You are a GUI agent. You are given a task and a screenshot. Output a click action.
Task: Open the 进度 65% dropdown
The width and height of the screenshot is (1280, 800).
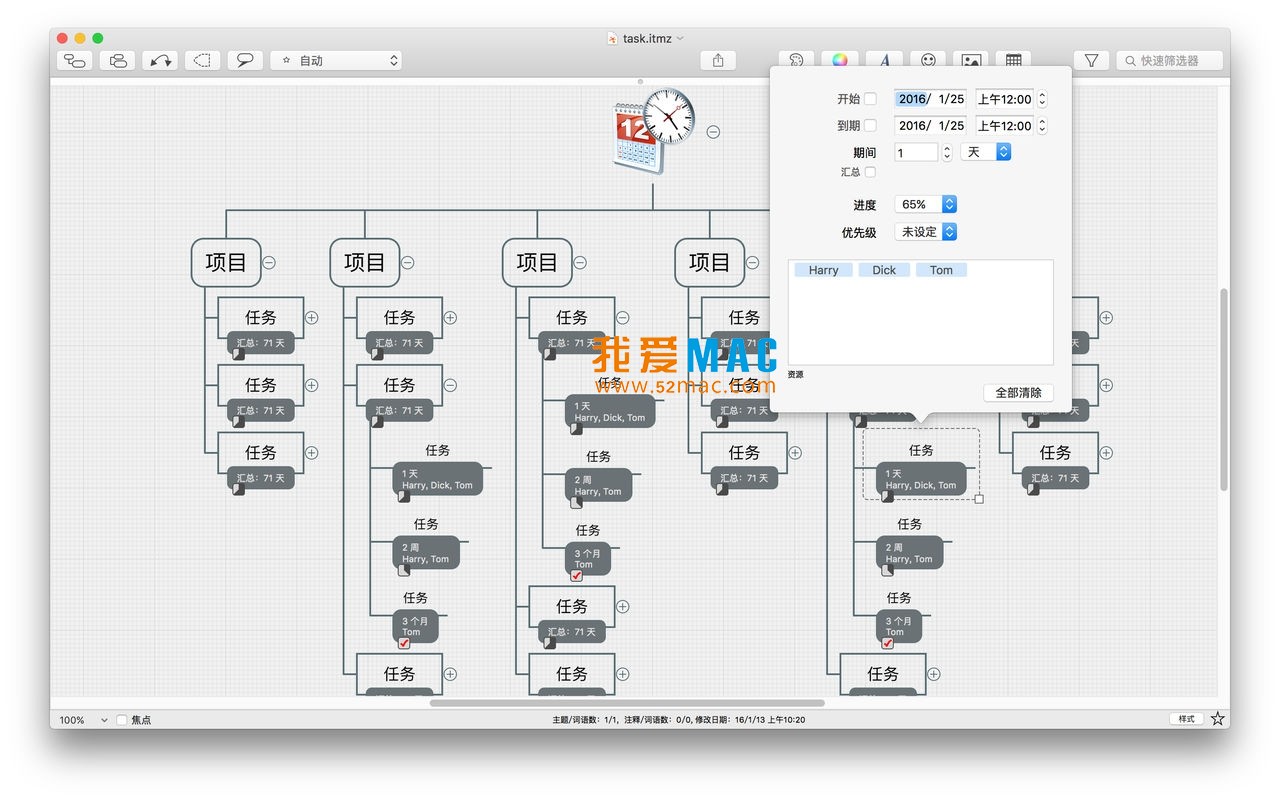point(926,204)
